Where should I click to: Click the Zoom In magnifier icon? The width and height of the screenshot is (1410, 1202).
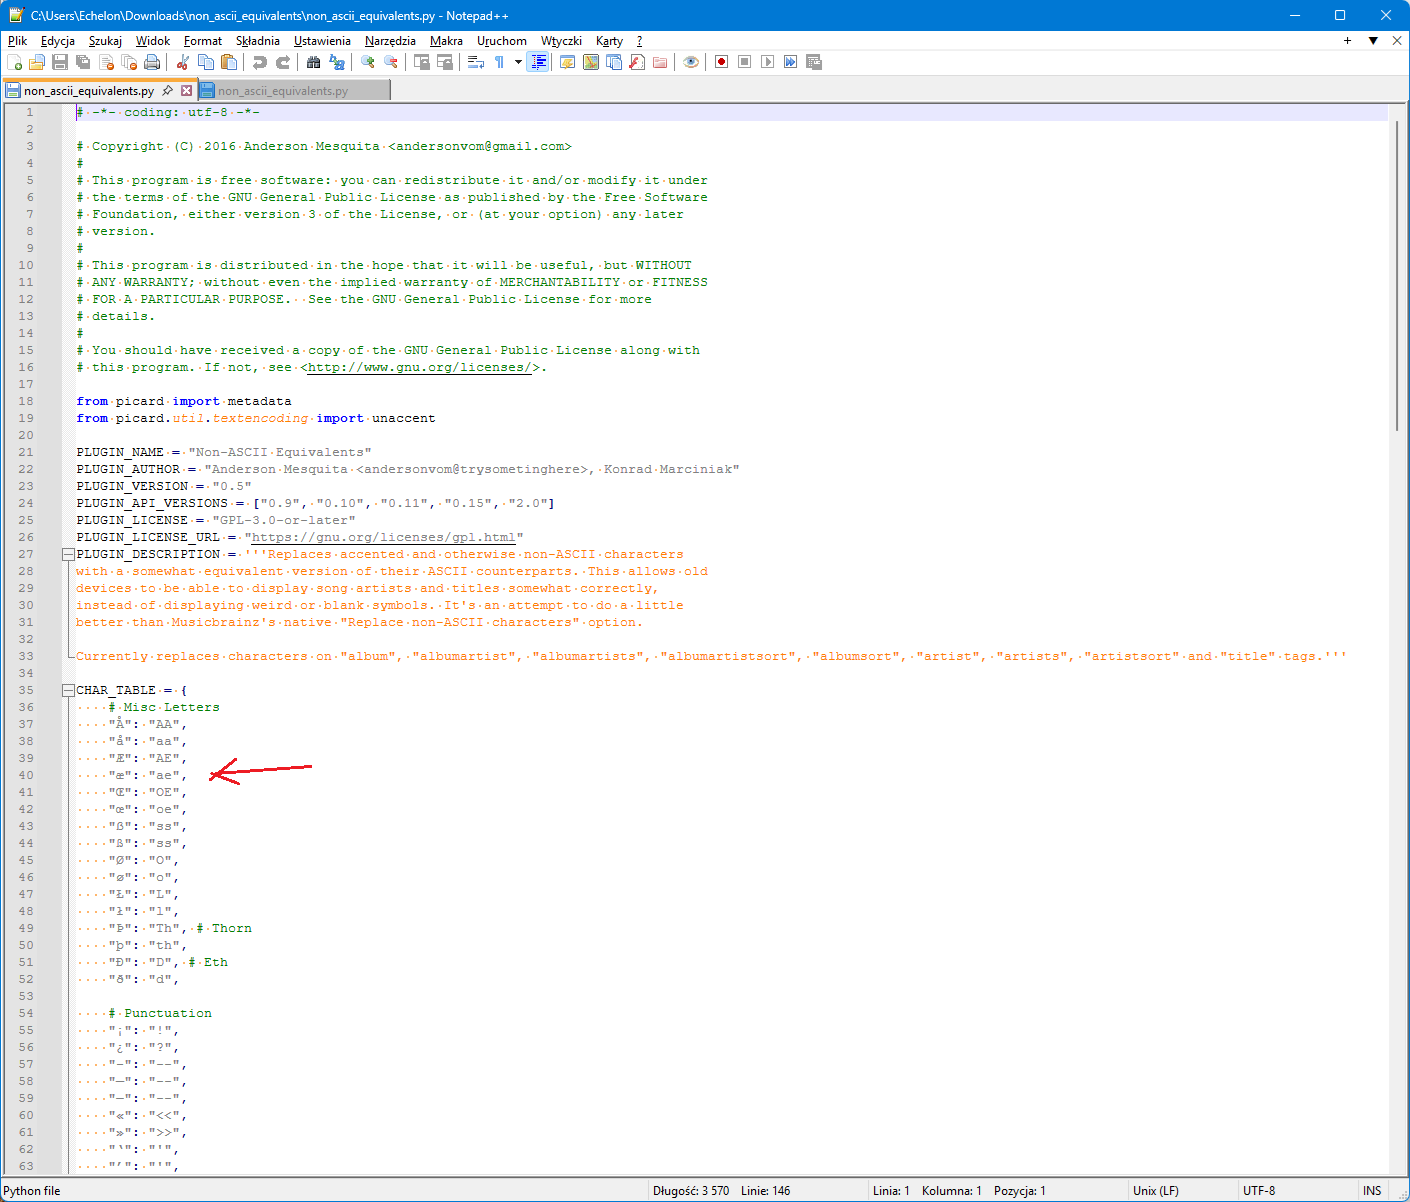(368, 62)
